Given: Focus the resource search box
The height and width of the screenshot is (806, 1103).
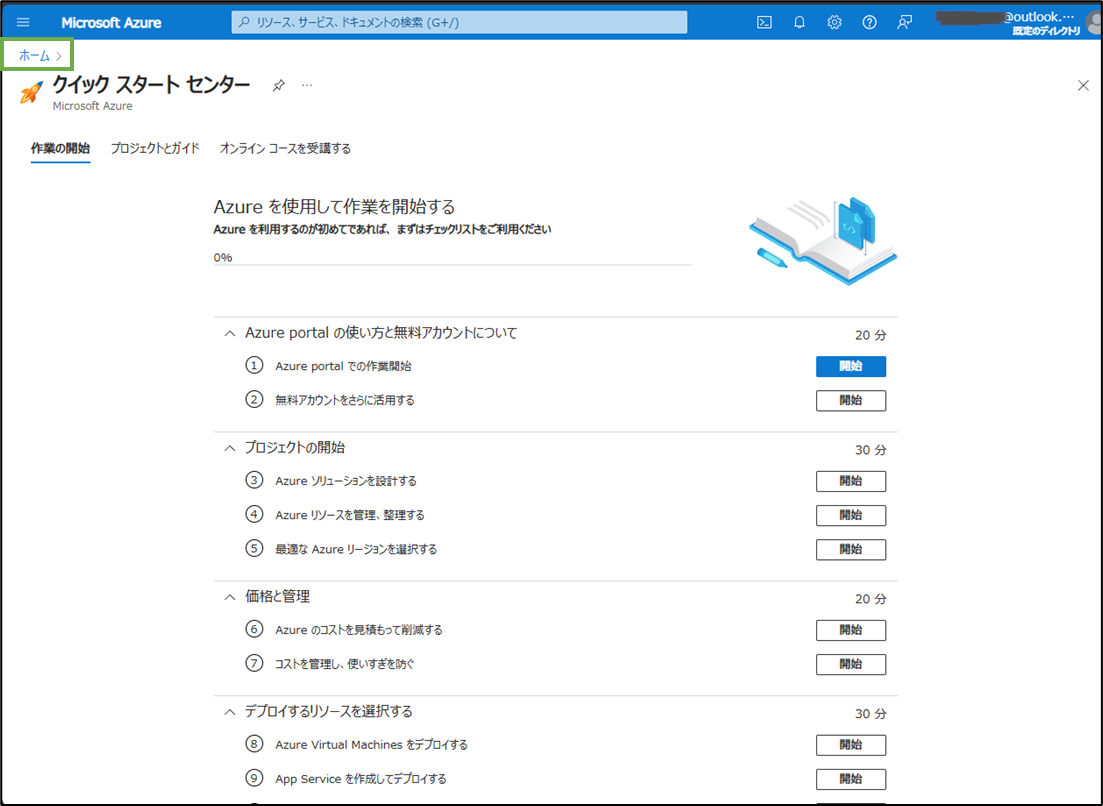Looking at the screenshot, I should coord(459,23).
